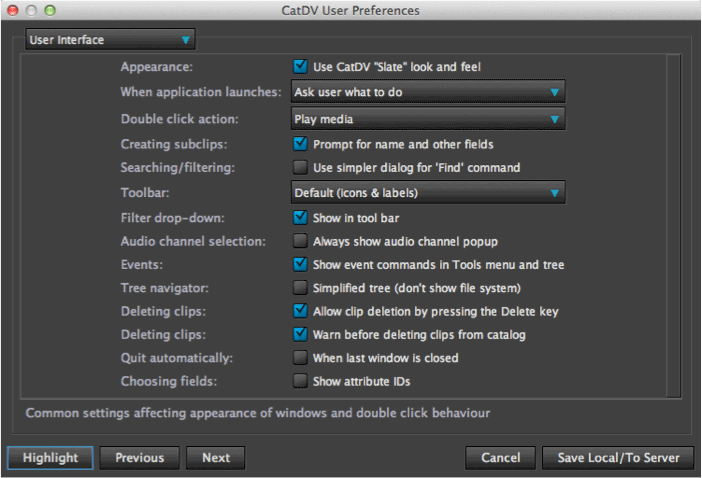Image resolution: width=702 pixels, height=478 pixels.
Task: Uncheck Use CatDV "Slate" look and feel
Action: coord(300,67)
